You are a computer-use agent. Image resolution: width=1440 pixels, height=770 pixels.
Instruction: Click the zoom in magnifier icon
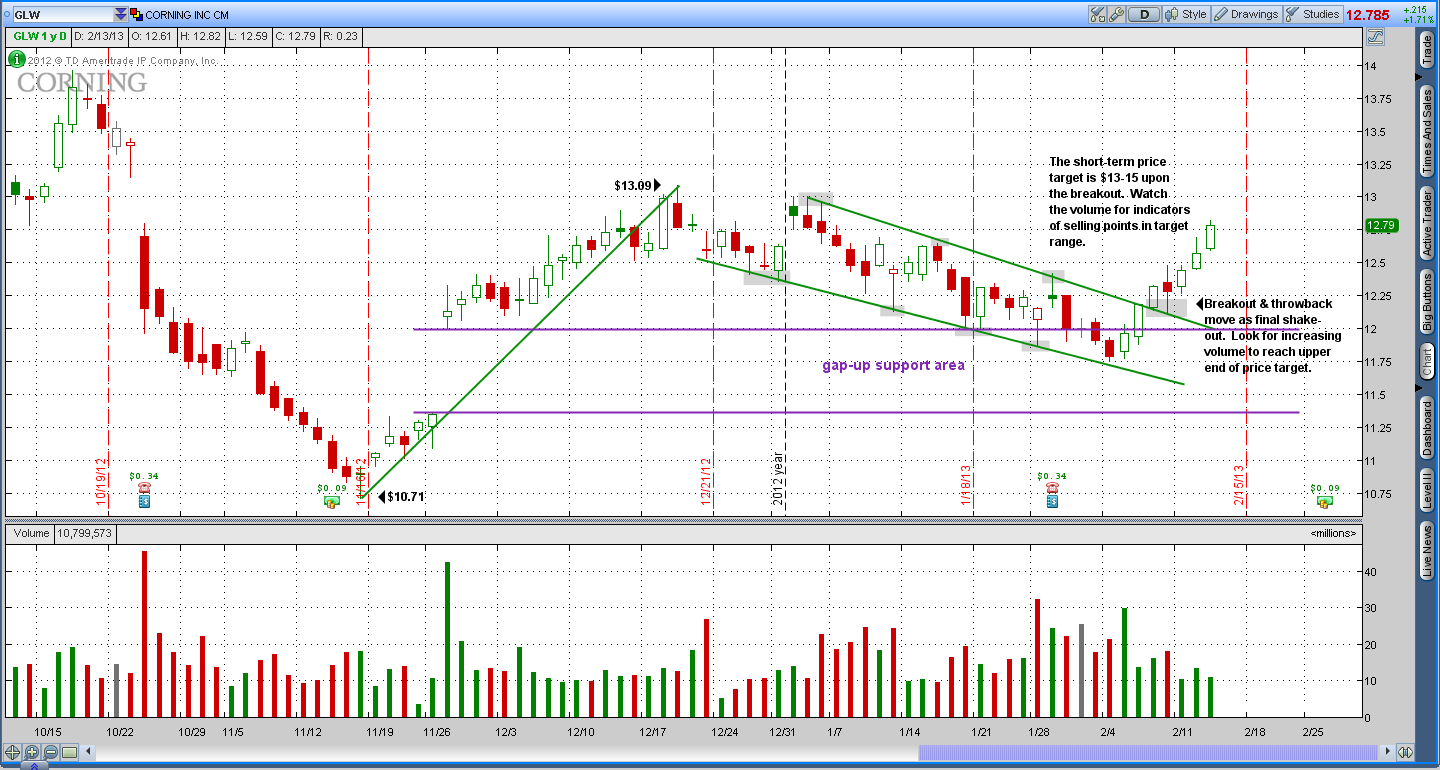(x=32, y=752)
